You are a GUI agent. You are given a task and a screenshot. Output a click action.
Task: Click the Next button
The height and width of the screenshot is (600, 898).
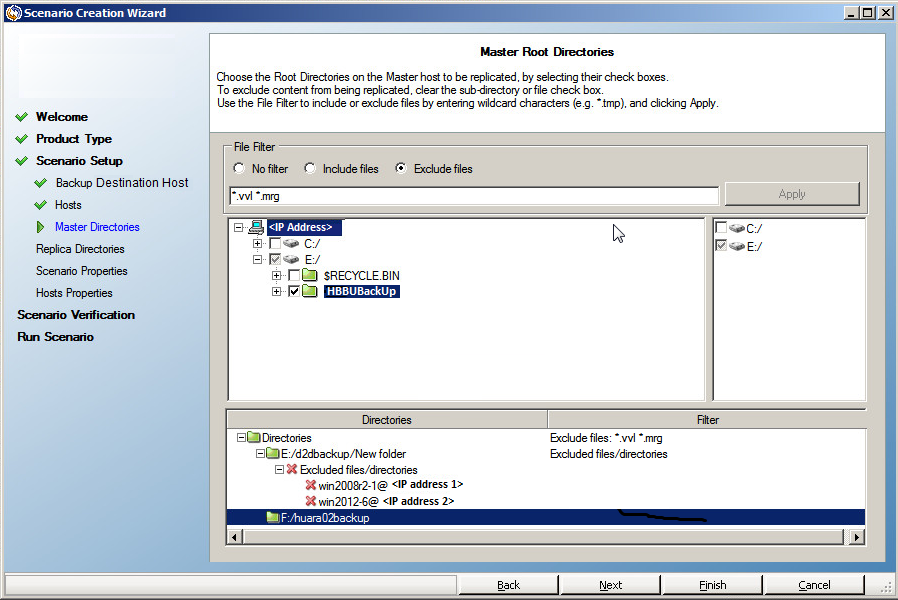pos(611,585)
